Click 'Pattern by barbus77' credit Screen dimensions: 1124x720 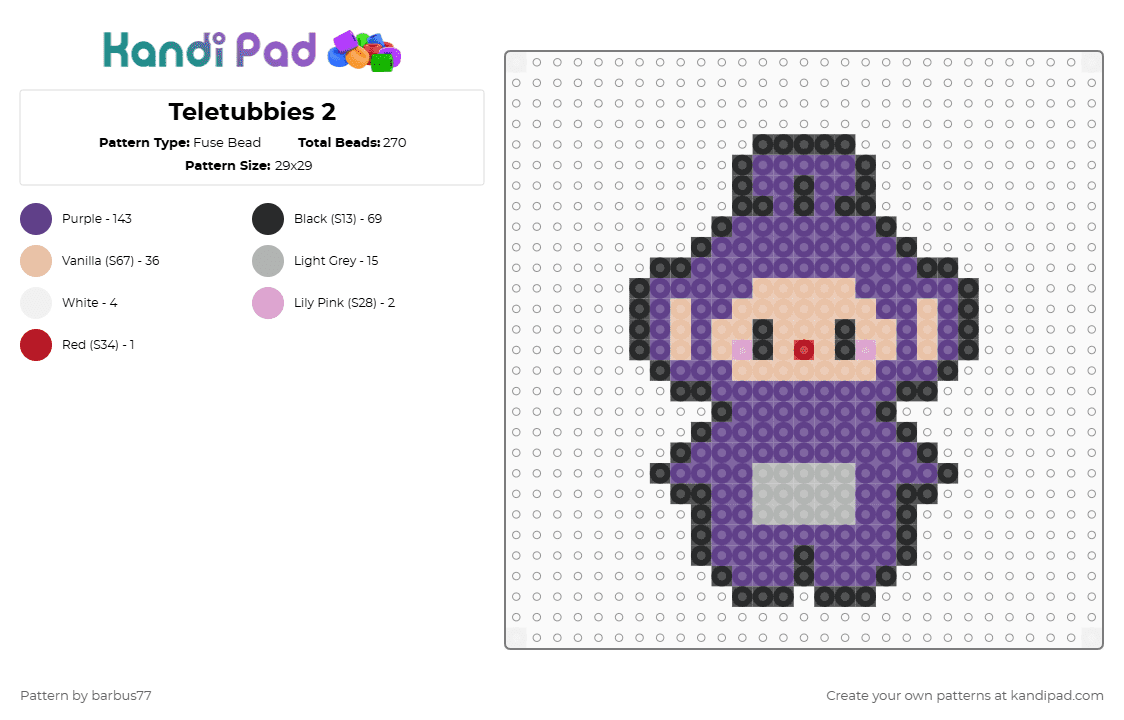(x=86, y=696)
